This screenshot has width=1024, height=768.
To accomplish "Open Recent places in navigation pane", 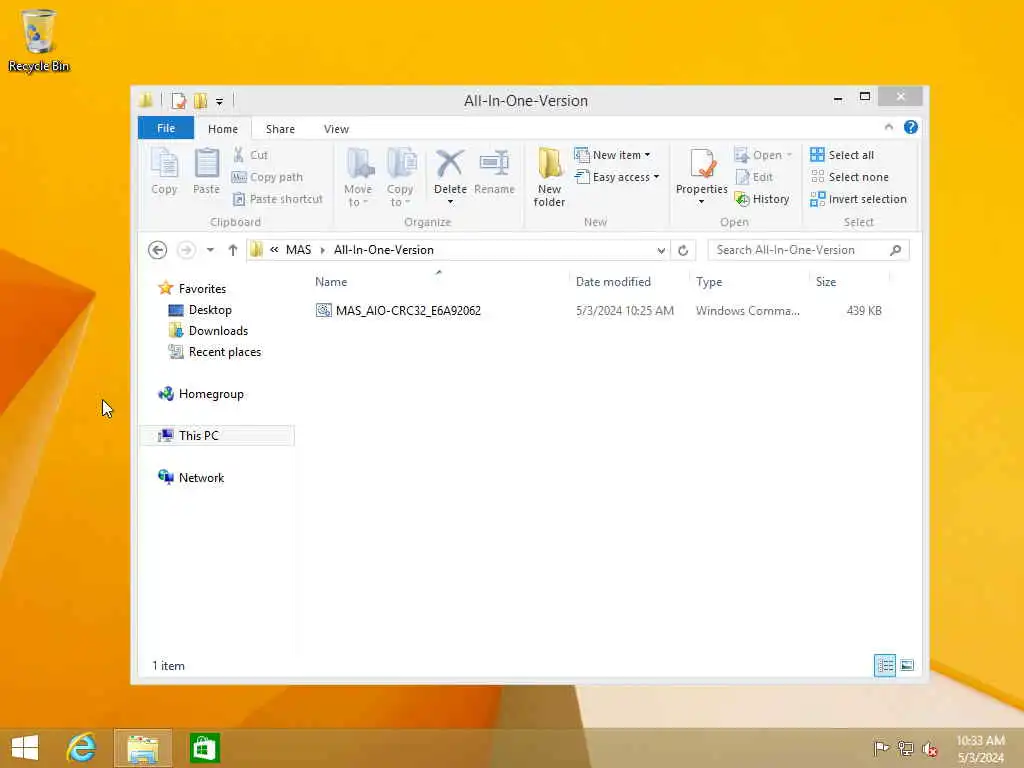I will 225,352.
